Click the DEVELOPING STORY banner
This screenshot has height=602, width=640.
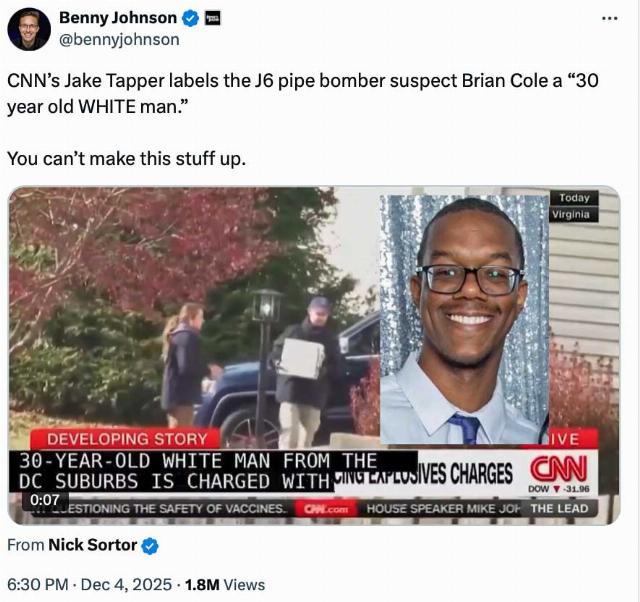coord(127,439)
